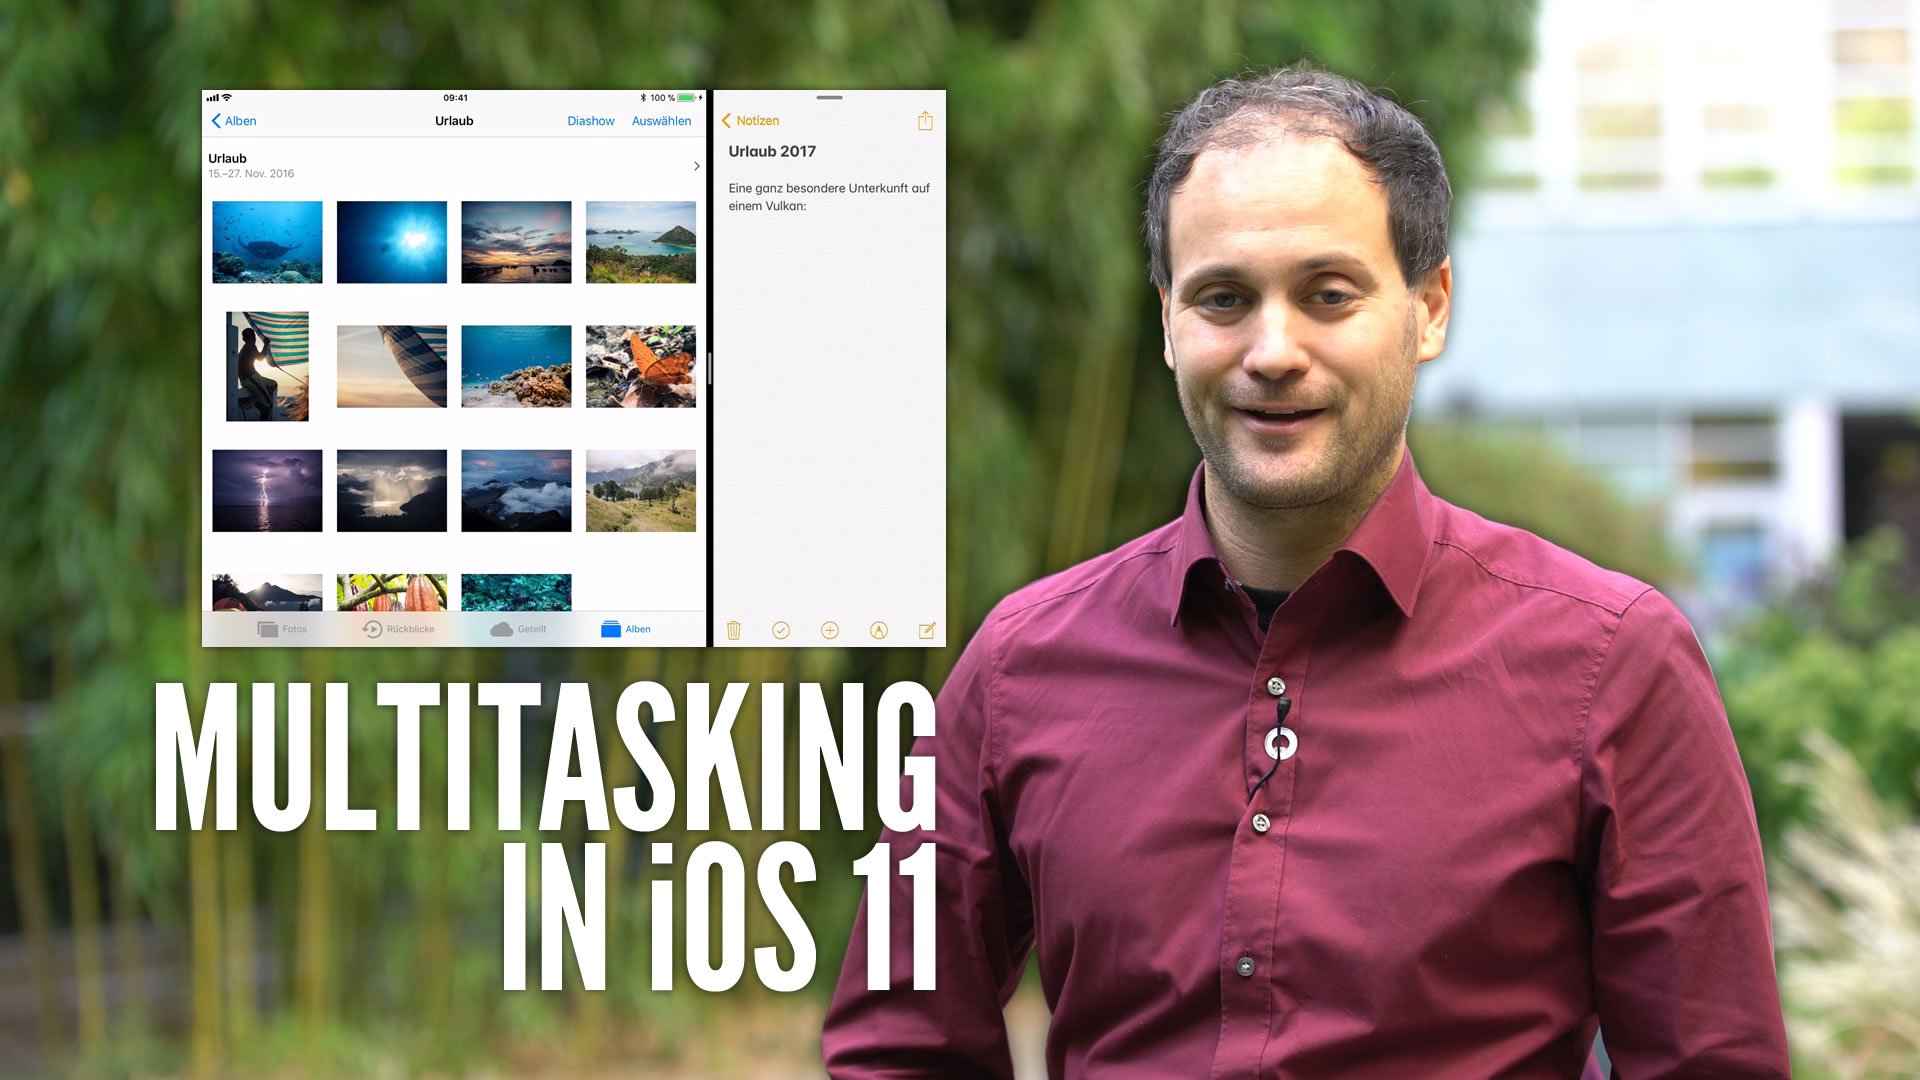Open the red cacao pods photo
The width and height of the screenshot is (1920, 1080).
pyautogui.click(x=392, y=592)
